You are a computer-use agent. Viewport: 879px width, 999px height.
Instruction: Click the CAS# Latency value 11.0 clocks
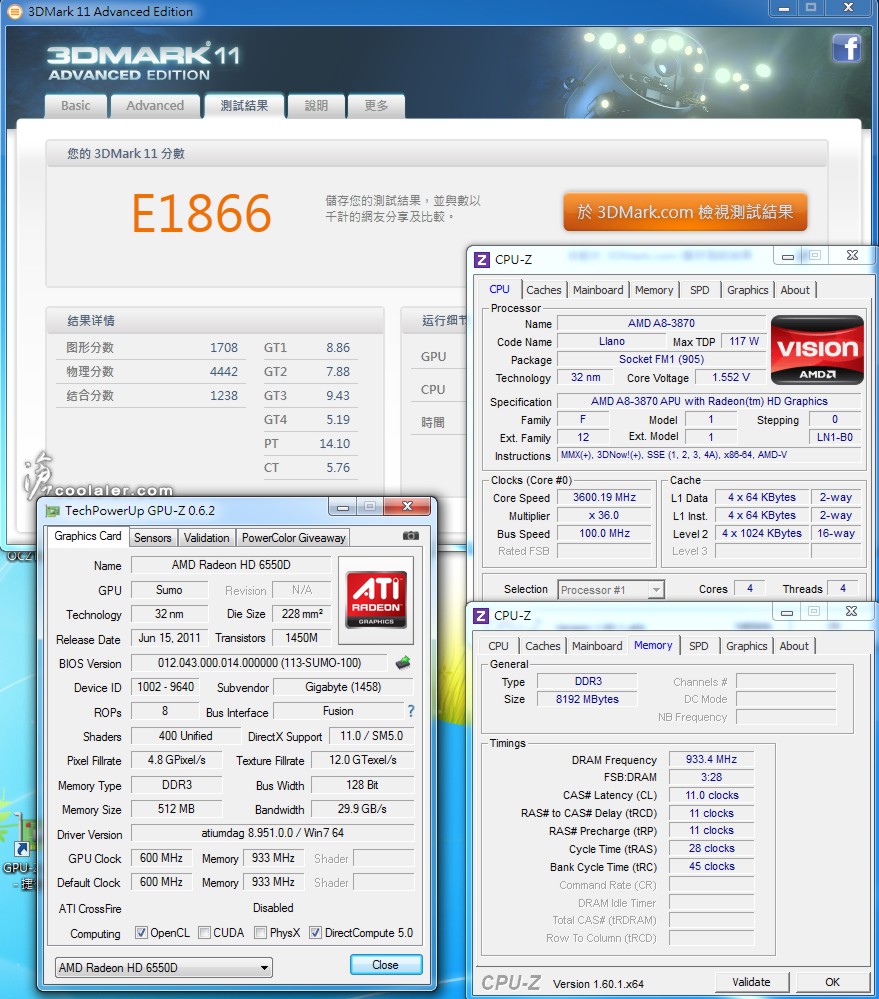[x=711, y=795]
